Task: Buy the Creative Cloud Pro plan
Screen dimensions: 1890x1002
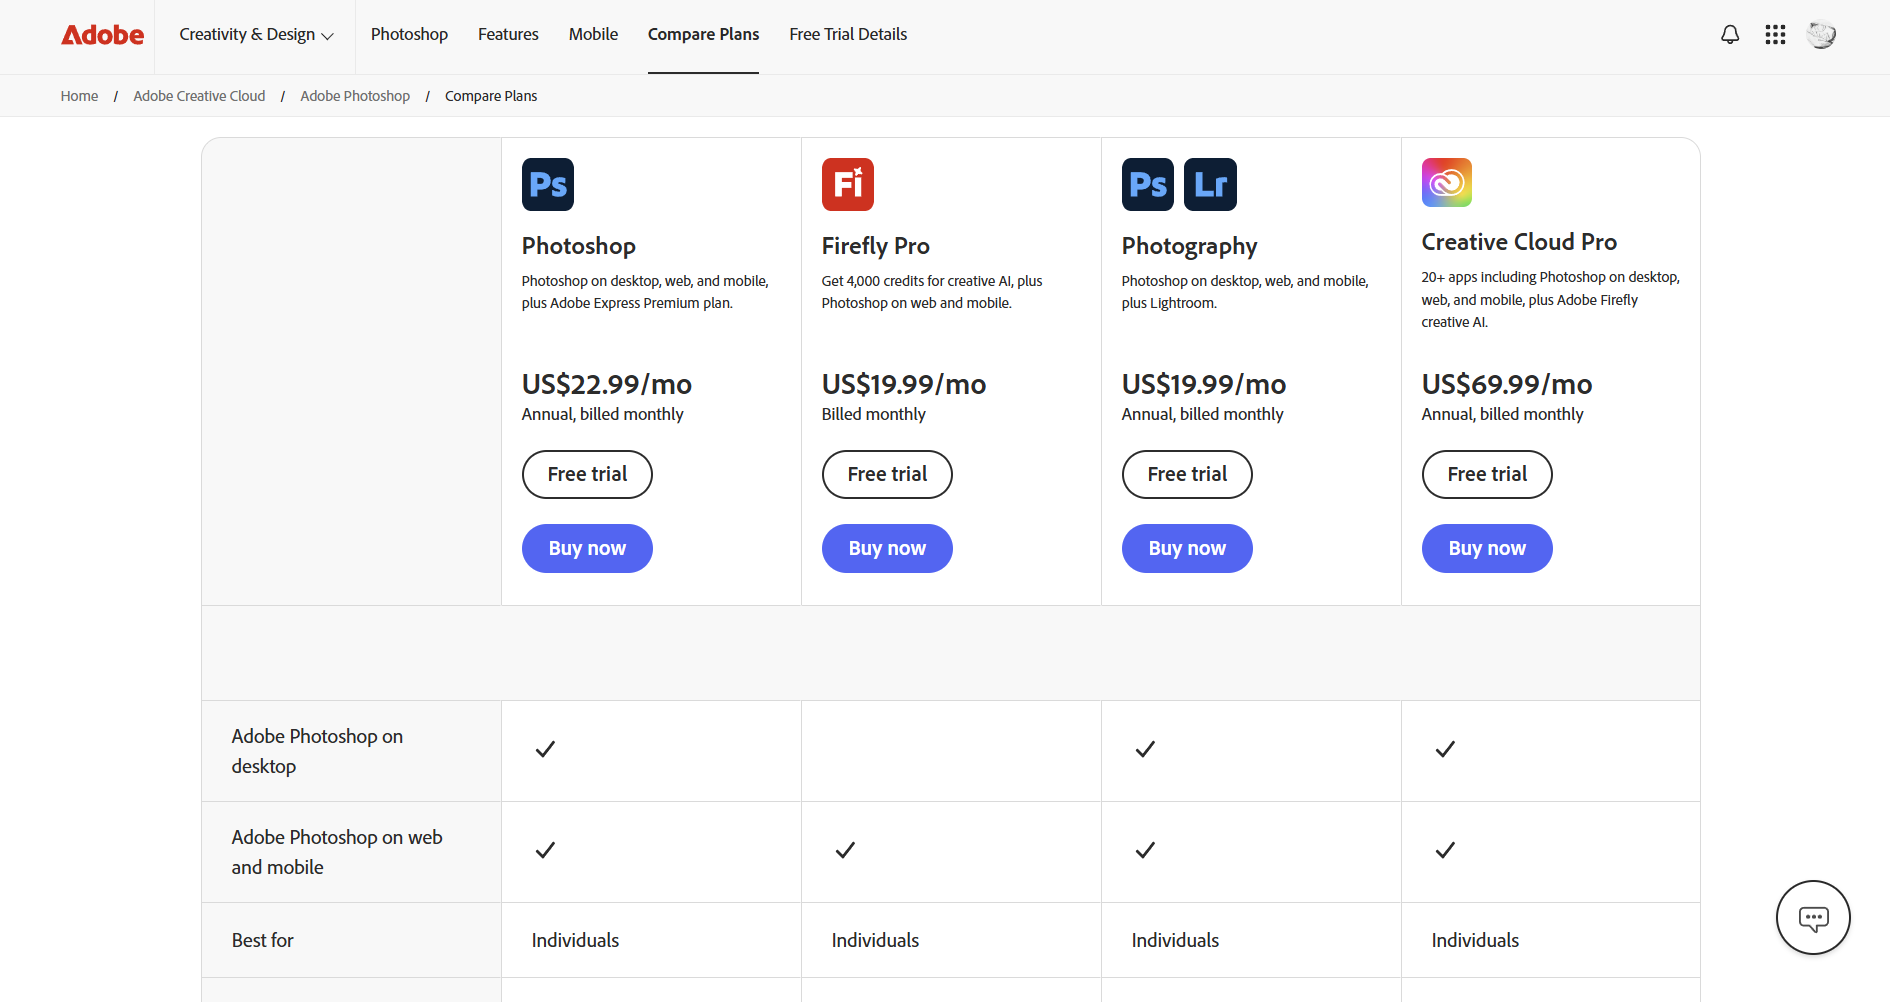Action: 1487,548
